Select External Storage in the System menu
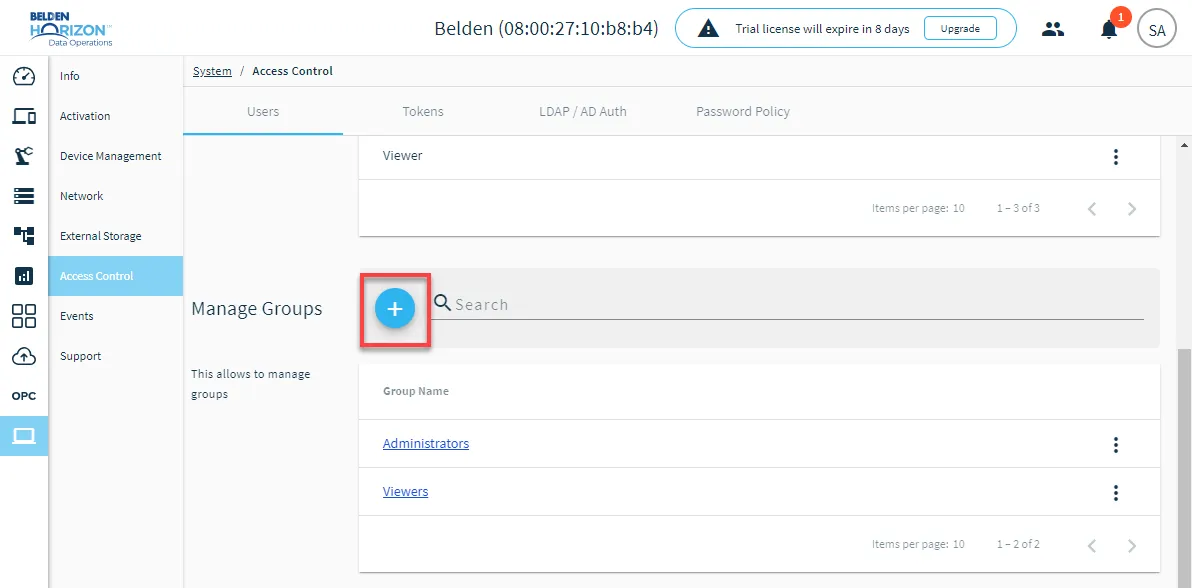 pyautogui.click(x=116, y=236)
